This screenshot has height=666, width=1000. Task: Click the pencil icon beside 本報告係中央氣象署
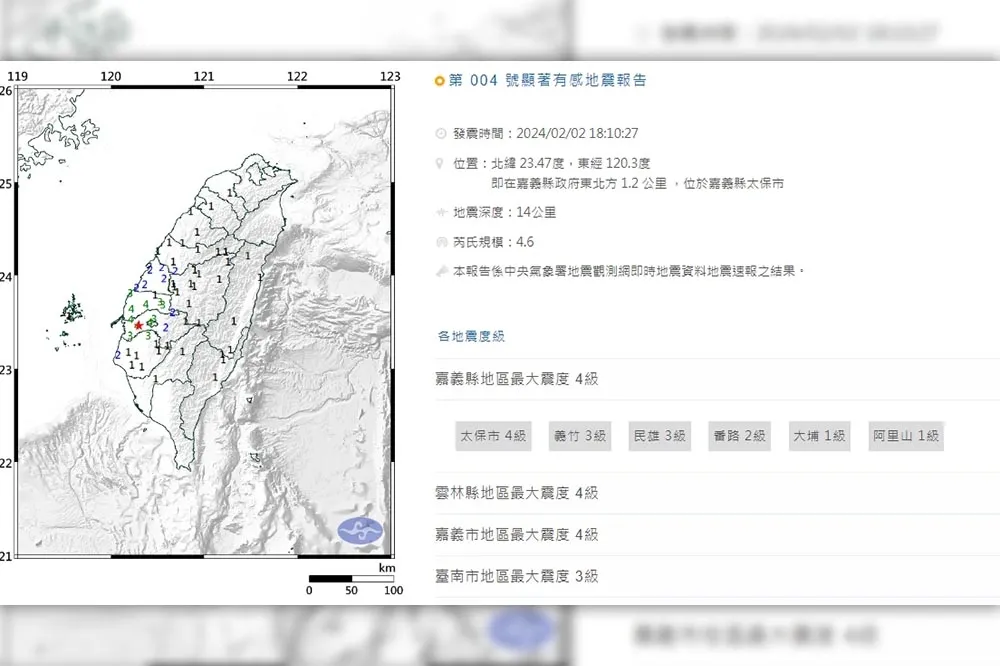click(x=441, y=271)
